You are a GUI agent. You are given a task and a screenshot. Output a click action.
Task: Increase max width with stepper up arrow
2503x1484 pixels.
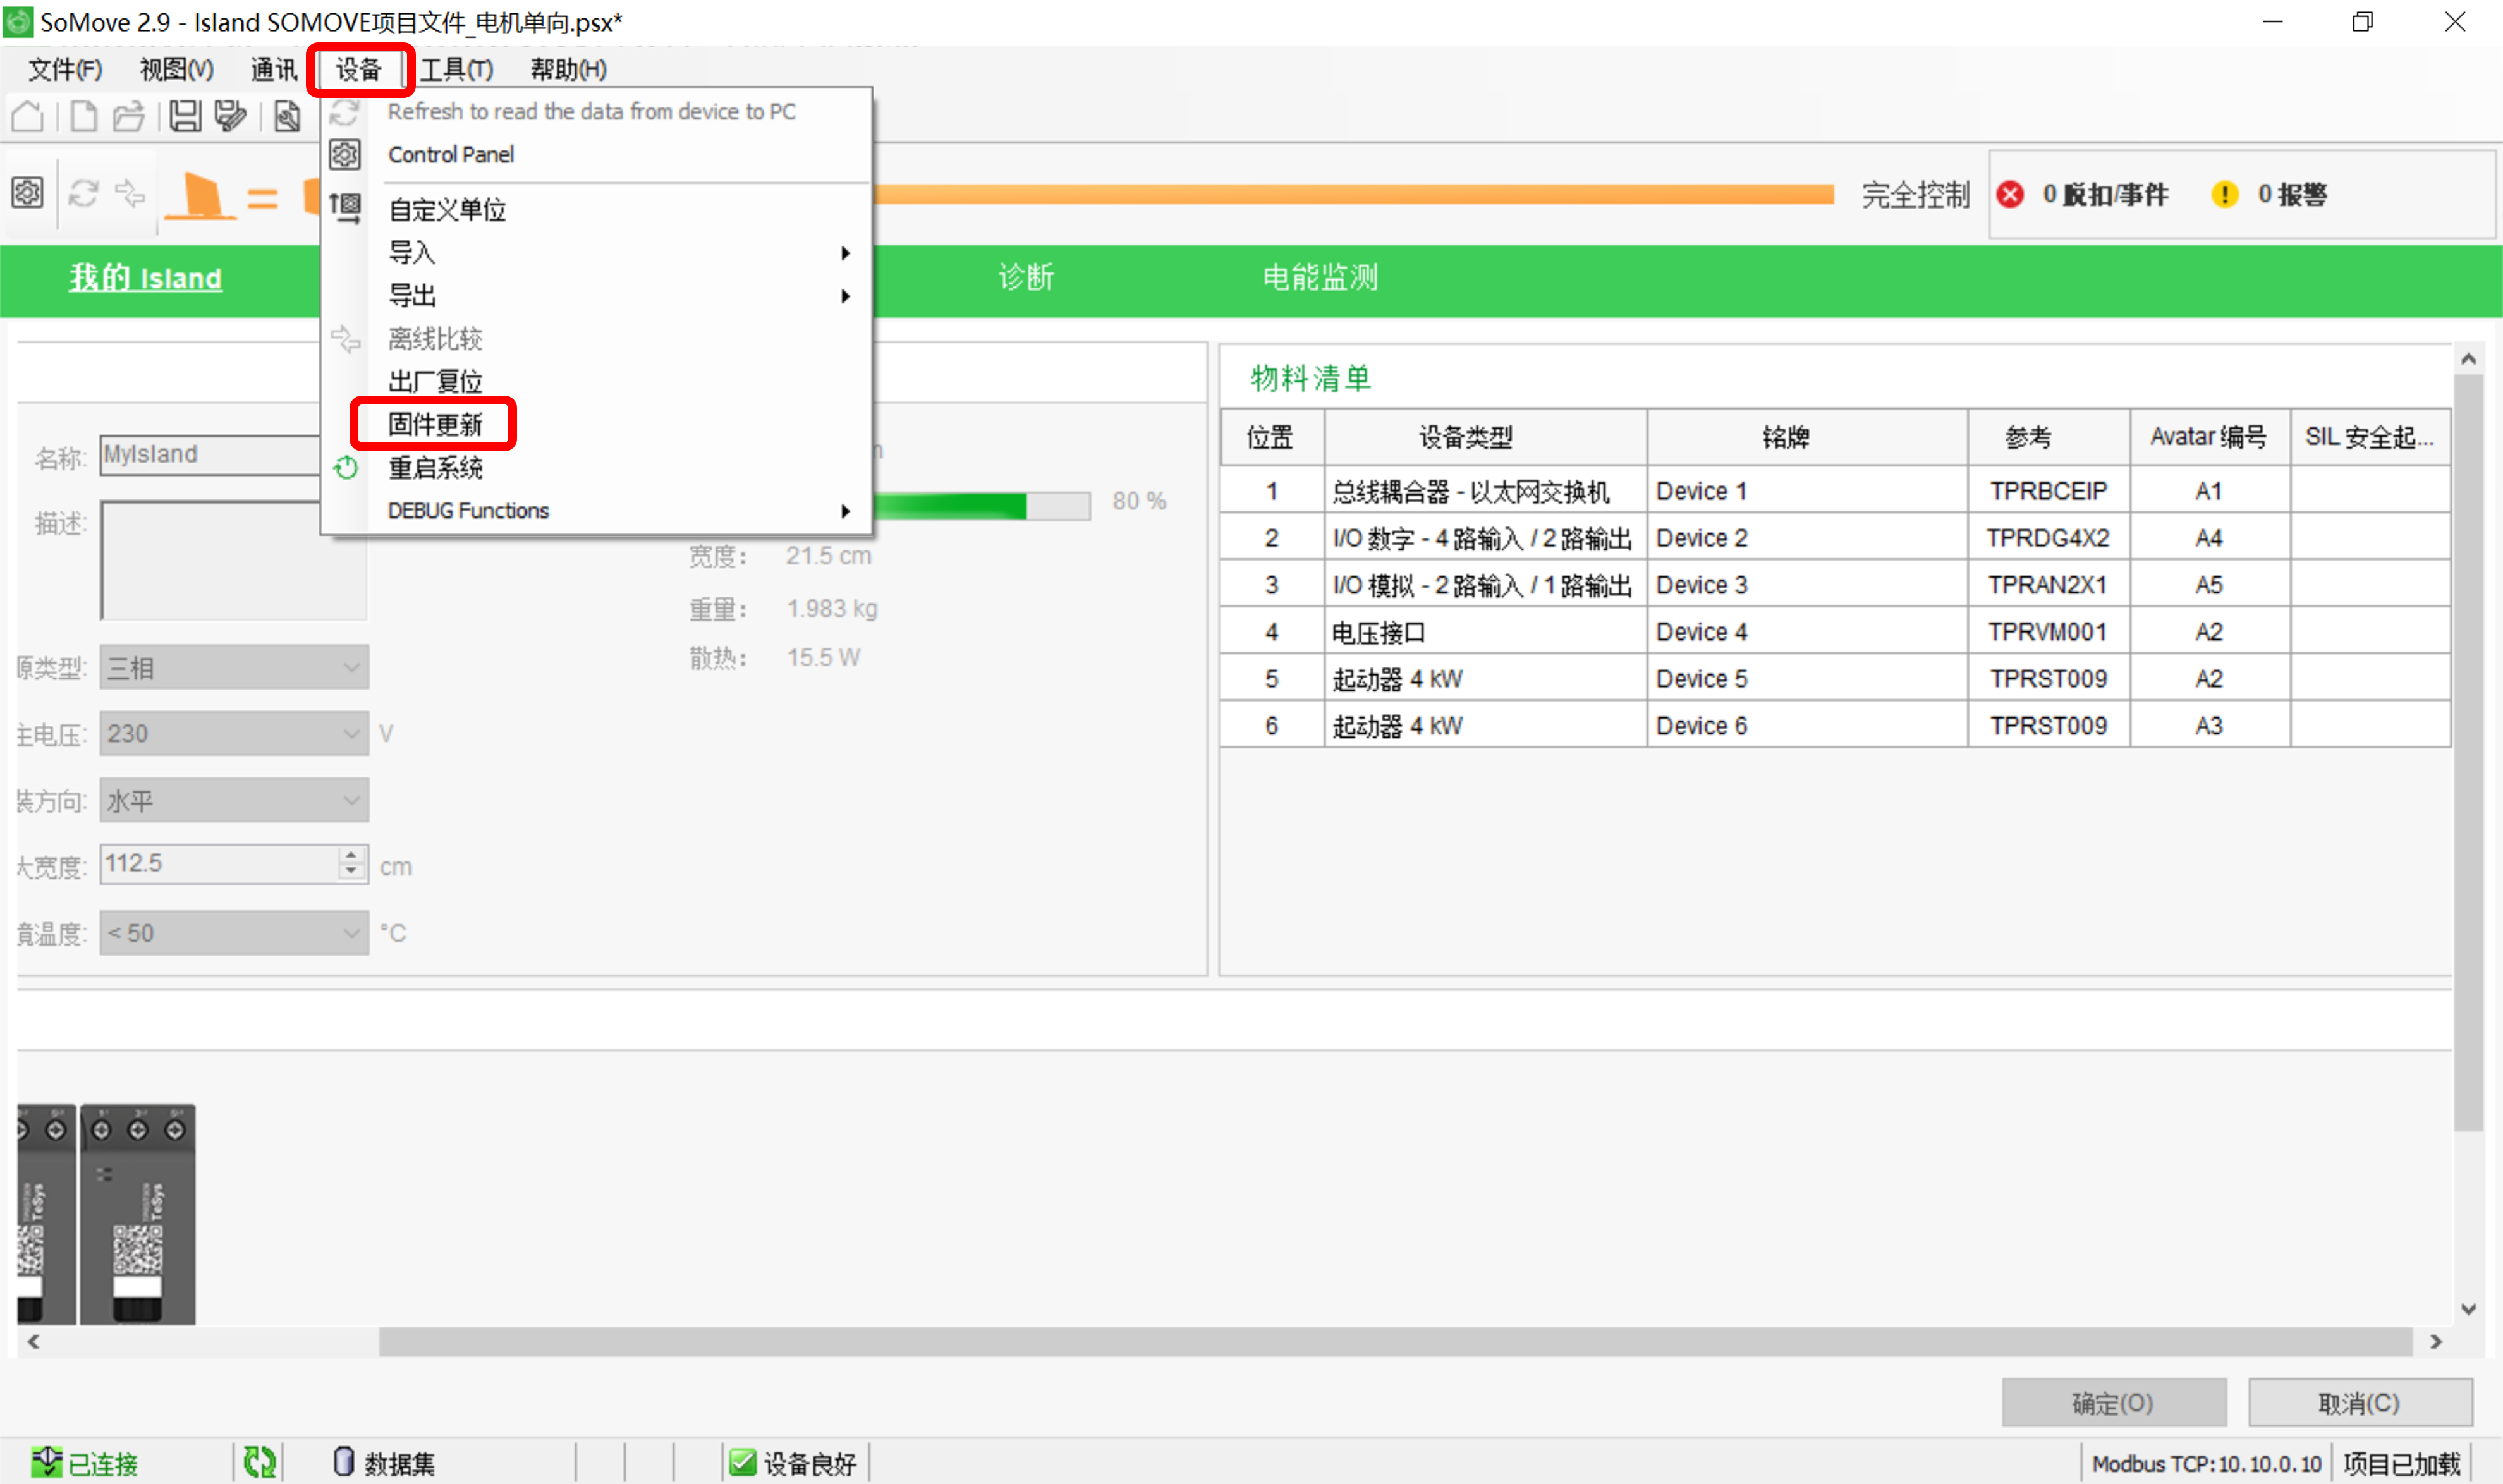point(351,856)
